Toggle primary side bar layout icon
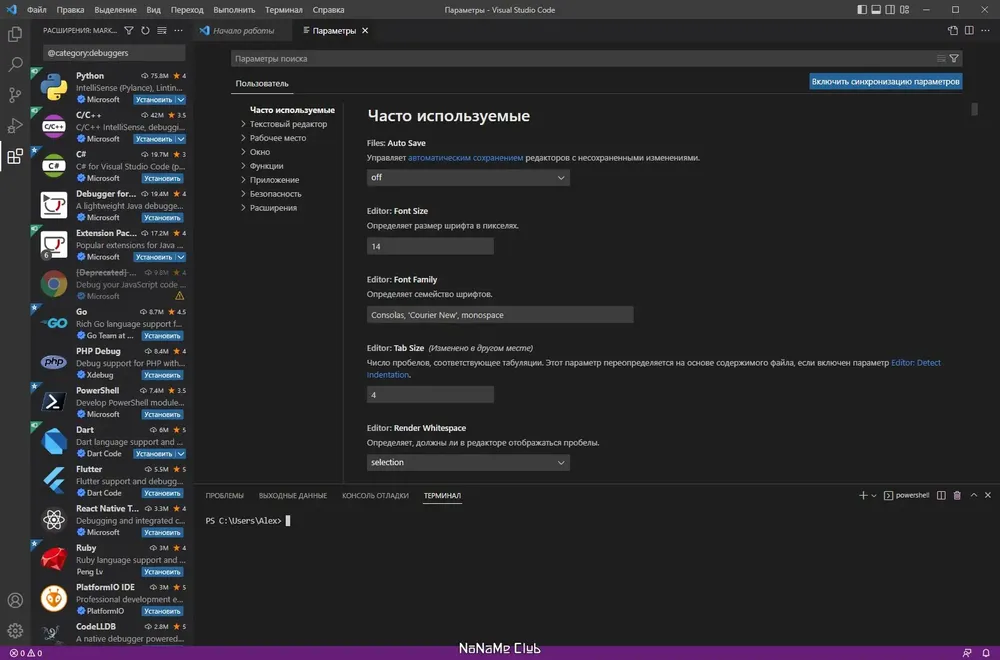The image size is (1000, 660). pyautogui.click(x=862, y=10)
